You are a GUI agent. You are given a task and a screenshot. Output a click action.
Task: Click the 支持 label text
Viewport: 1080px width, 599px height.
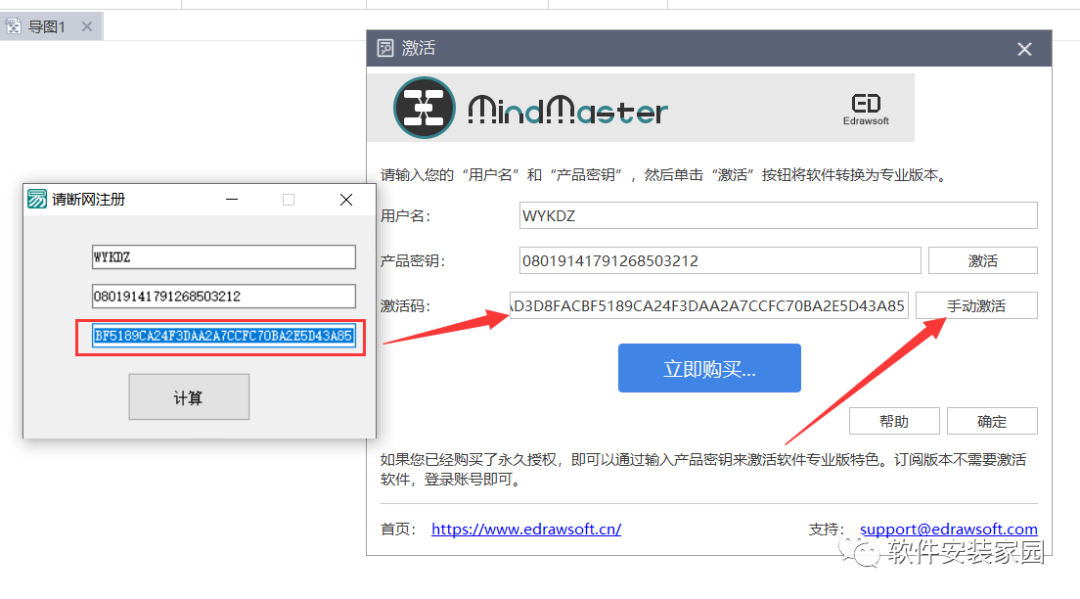[x=826, y=529]
